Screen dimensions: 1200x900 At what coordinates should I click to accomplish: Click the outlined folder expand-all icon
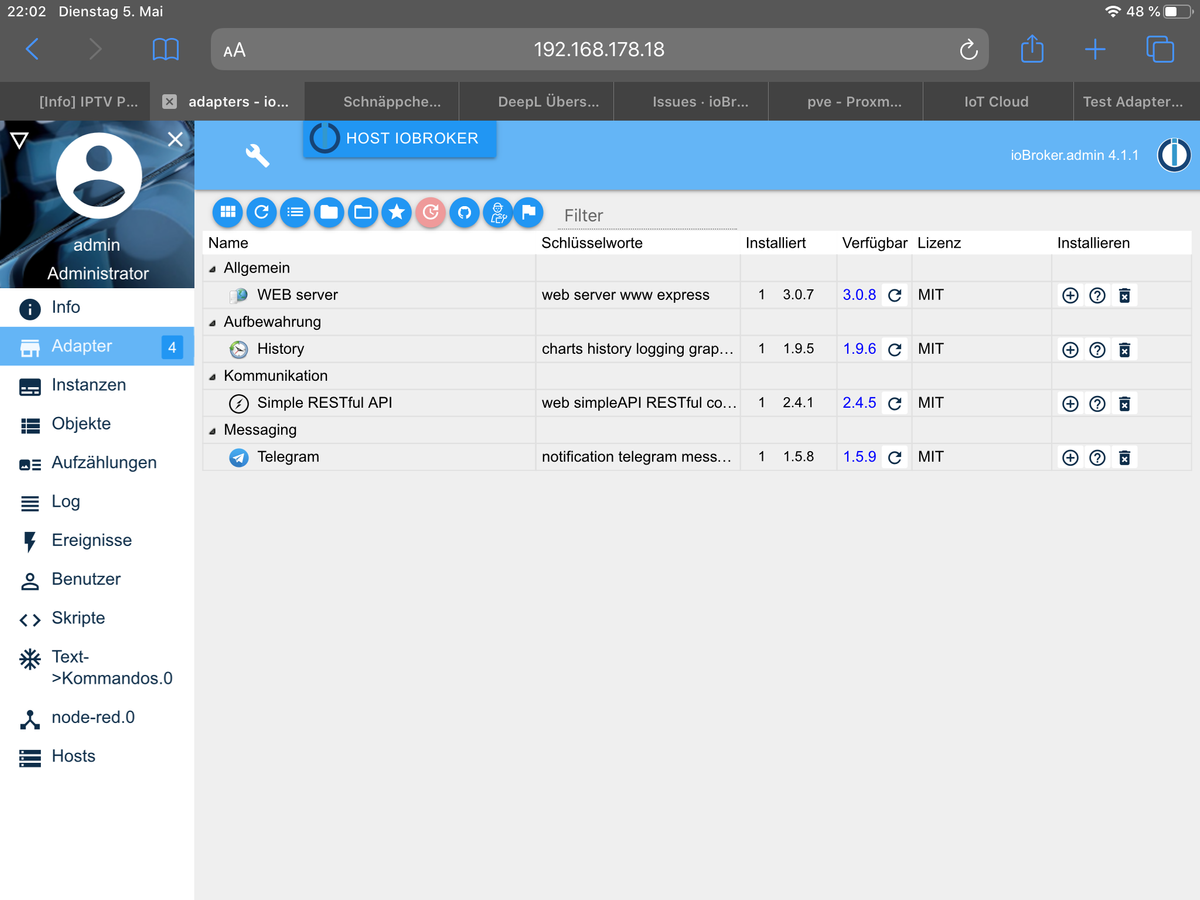[x=363, y=212]
